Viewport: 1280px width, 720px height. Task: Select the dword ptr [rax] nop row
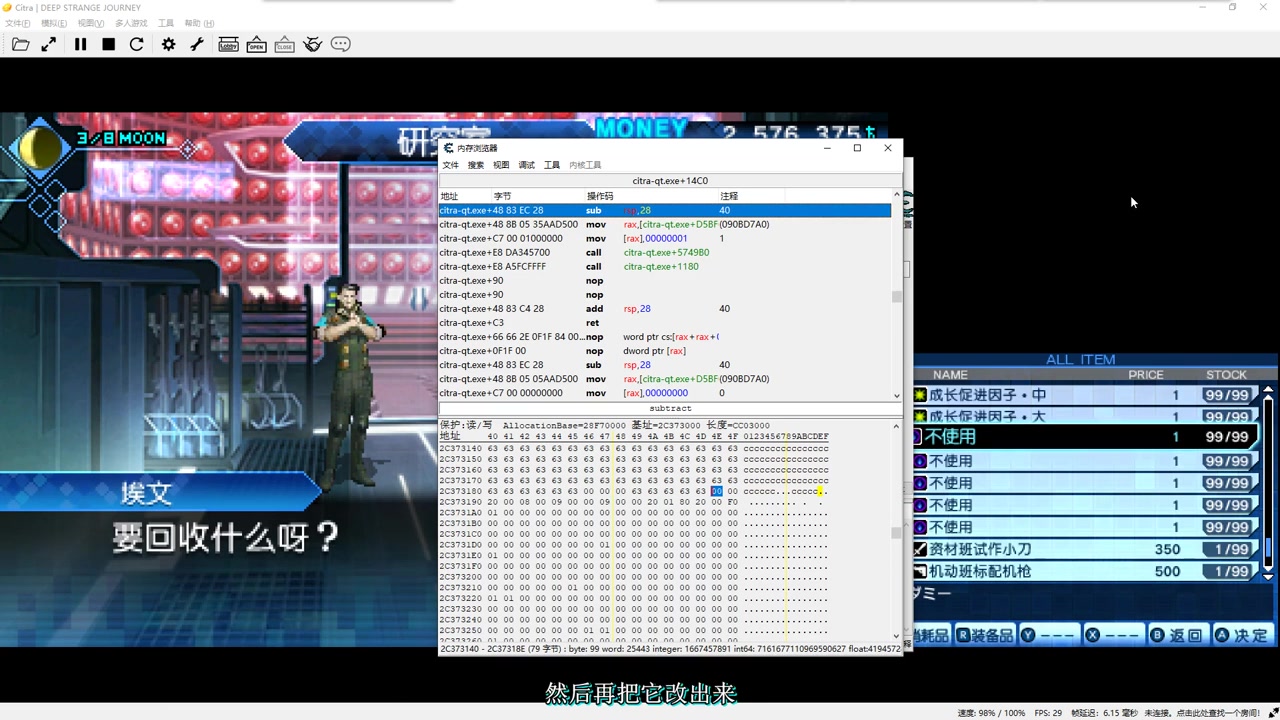(x=665, y=350)
